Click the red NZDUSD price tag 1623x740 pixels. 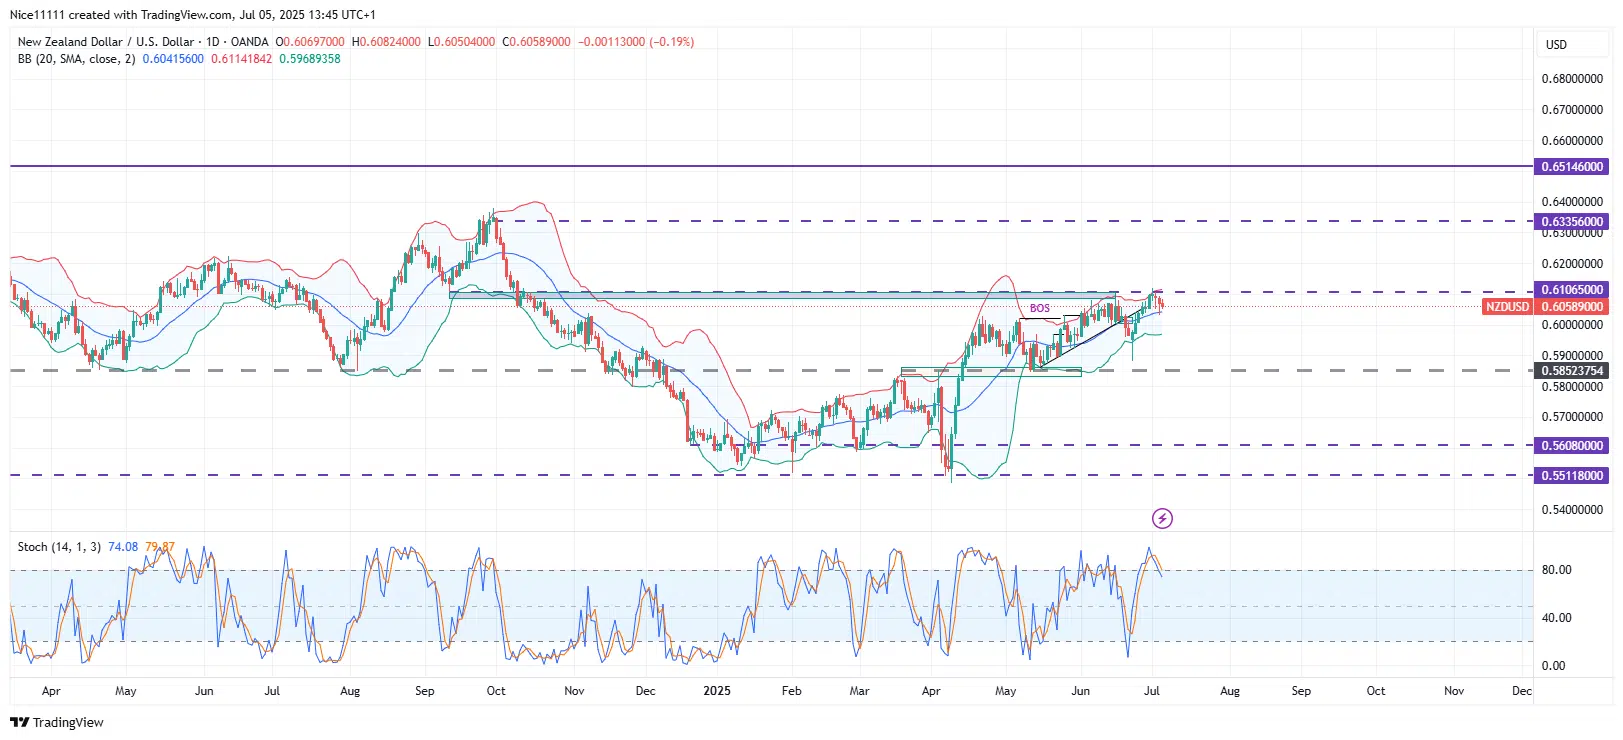pos(1506,307)
